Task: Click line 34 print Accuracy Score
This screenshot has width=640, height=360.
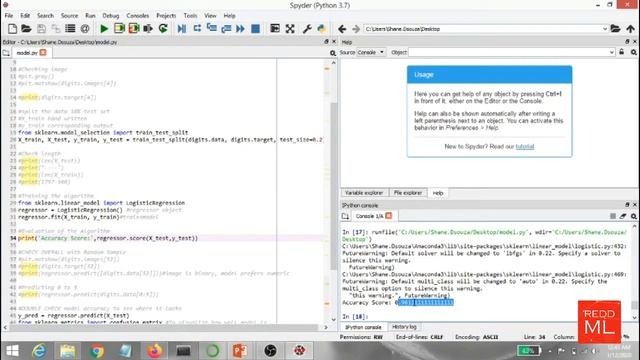Action: click(108, 238)
